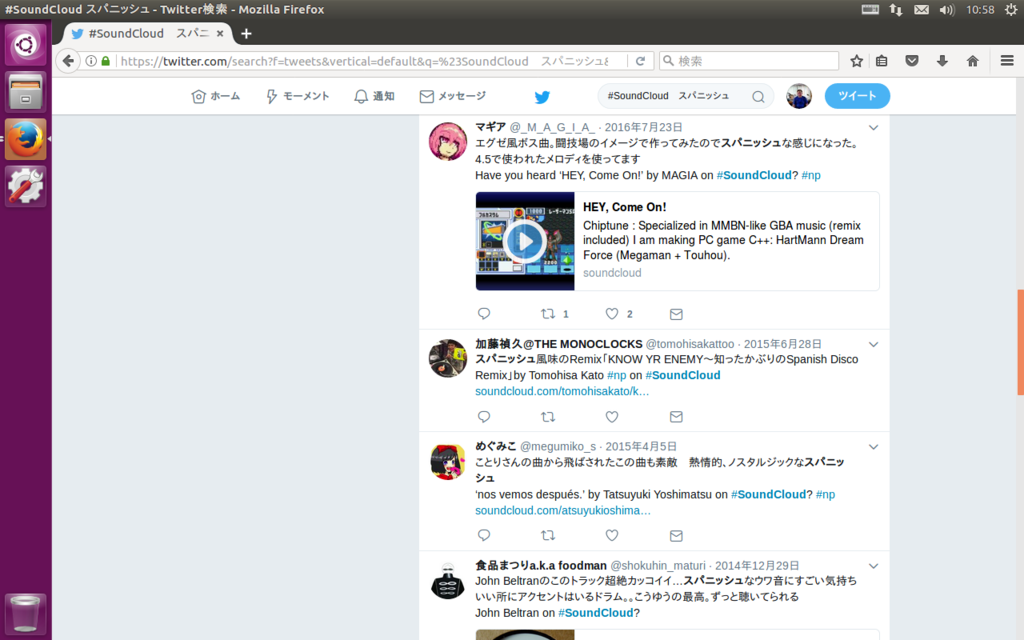The image size is (1024, 640).
Task: Share めぐみこ tweet by message icon
Action: point(676,536)
